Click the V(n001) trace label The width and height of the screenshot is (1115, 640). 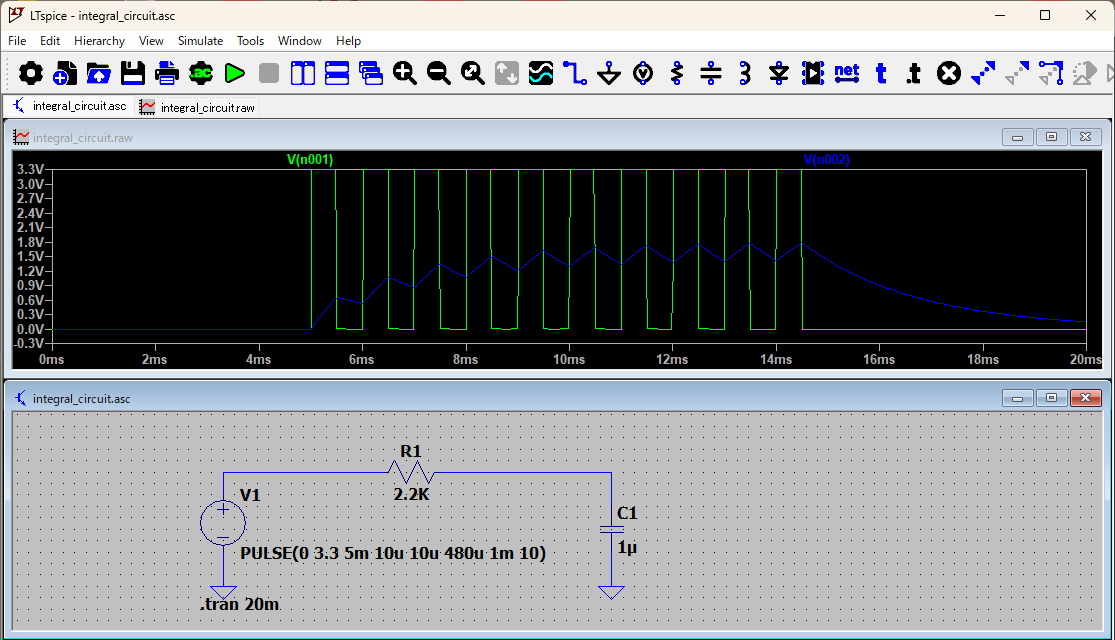310,159
